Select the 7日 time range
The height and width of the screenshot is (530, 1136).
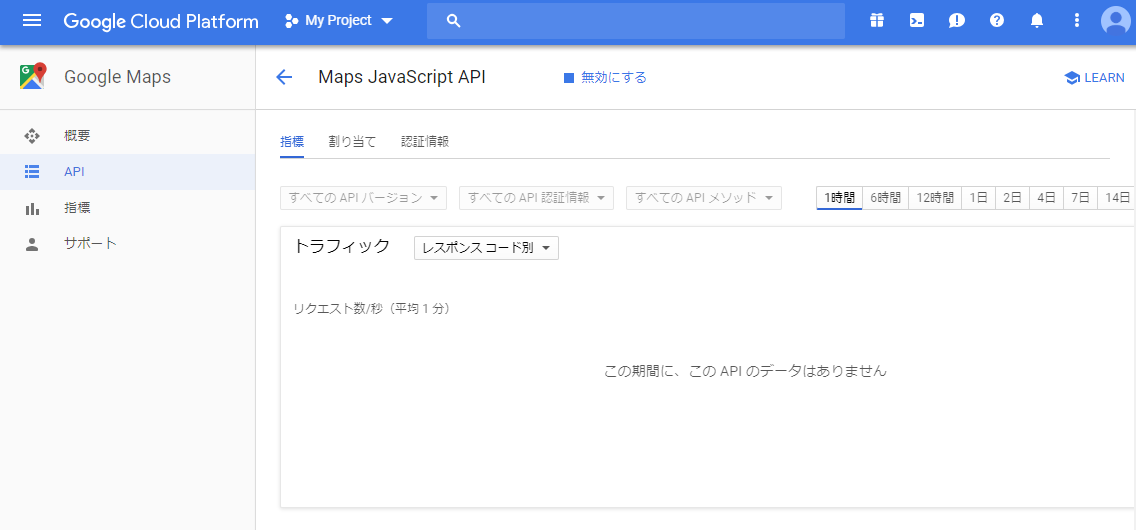(1080, 198)
